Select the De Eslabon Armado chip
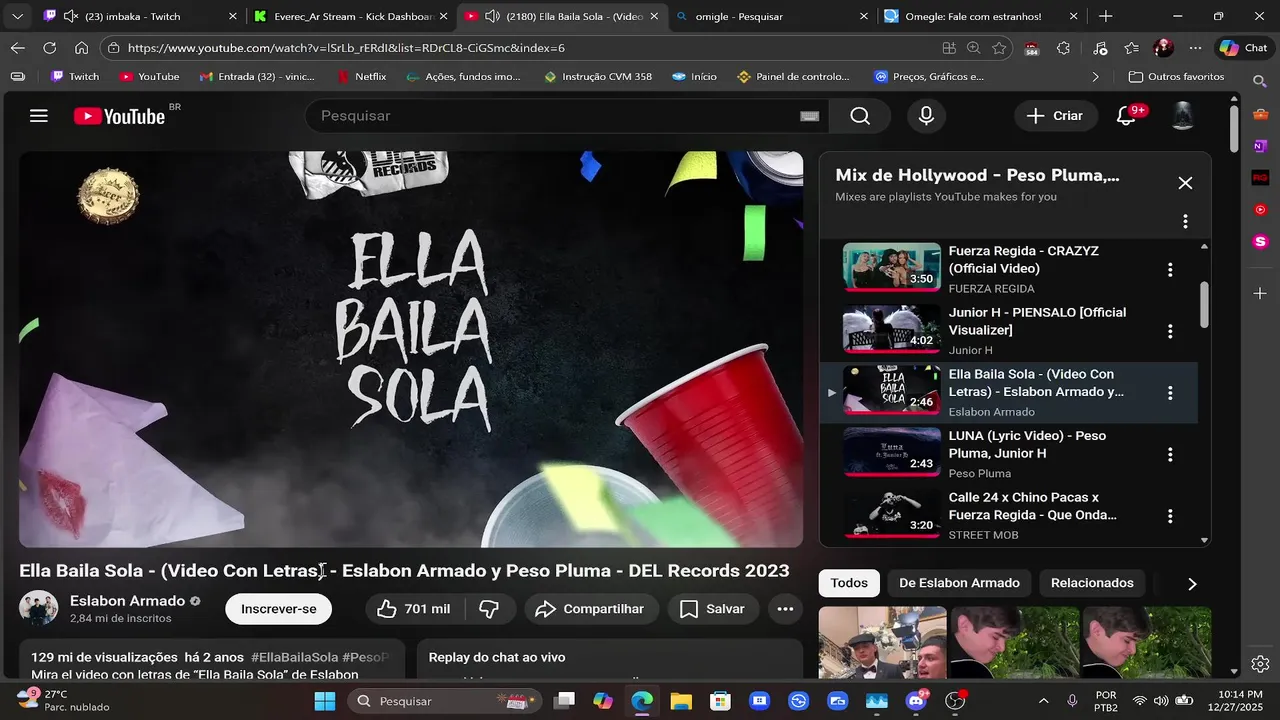The image size is (1280, 720). click(x=959, y=583)
